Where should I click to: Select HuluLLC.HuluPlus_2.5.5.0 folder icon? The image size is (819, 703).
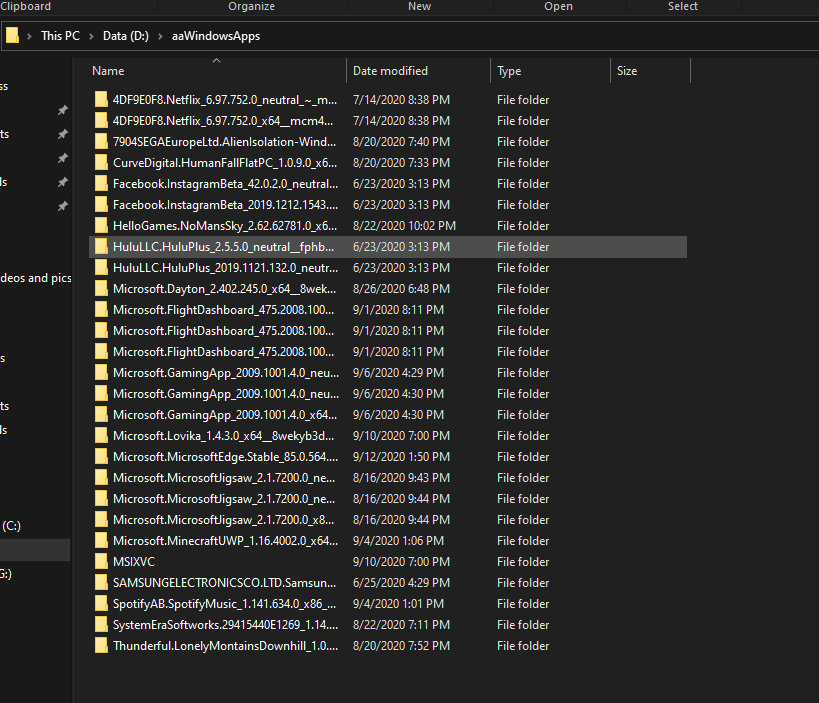click(101, 247)
